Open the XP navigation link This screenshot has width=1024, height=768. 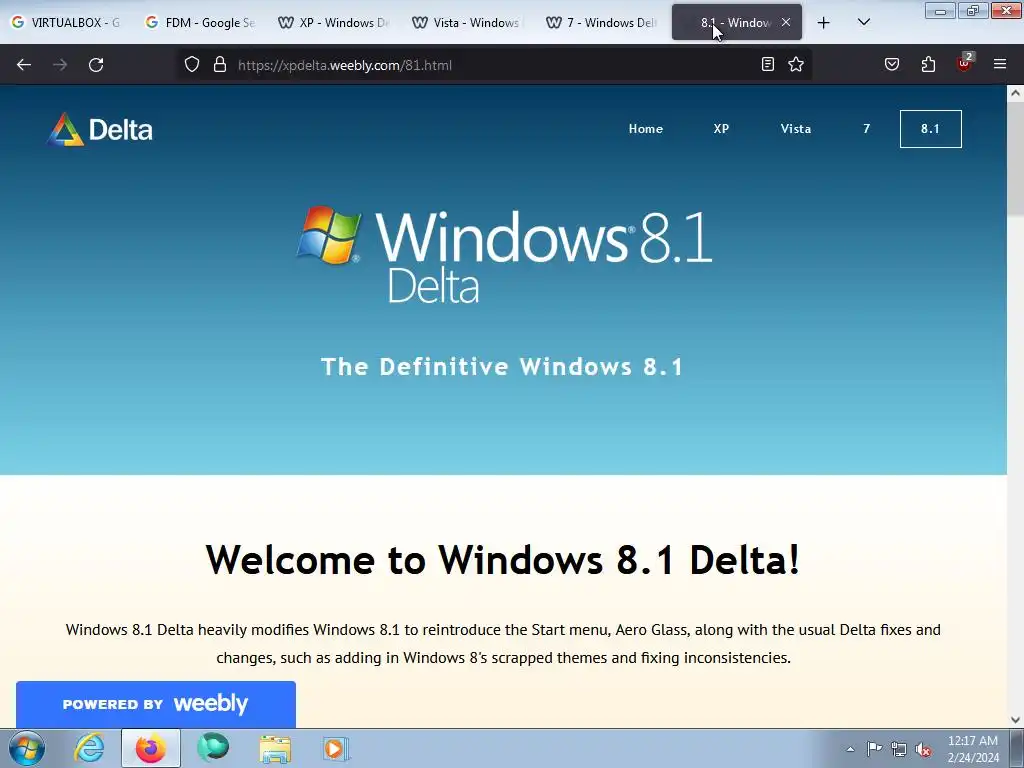pos(721,129)
